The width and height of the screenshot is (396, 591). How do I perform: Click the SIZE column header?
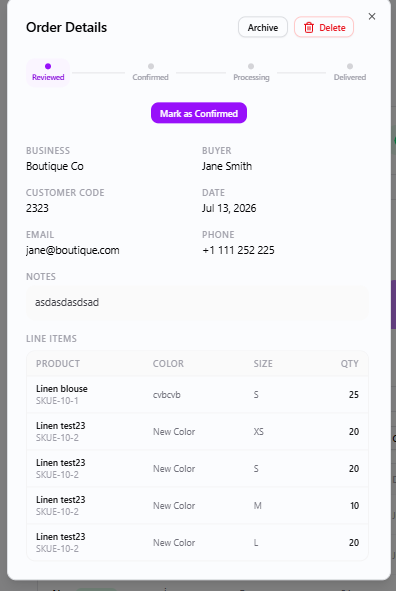263,364
